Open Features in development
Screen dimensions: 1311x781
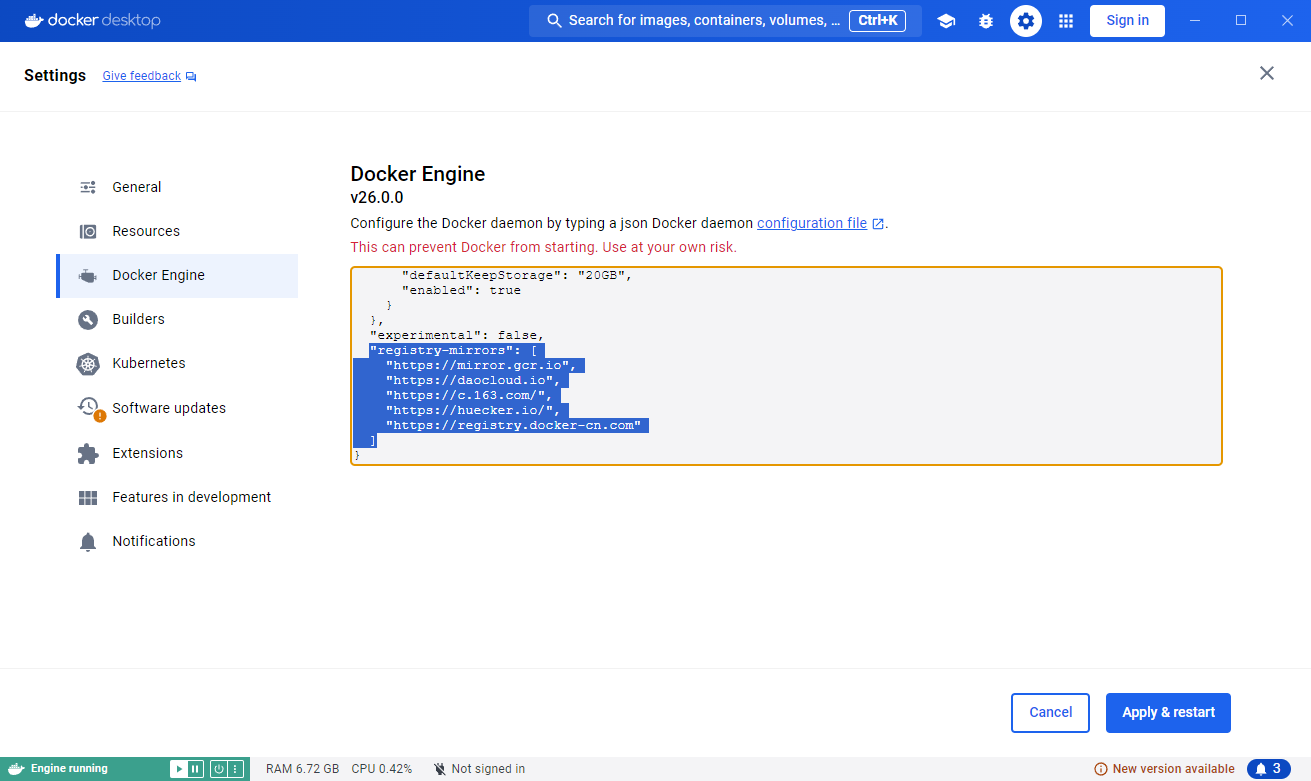click(x=191, y=497)
